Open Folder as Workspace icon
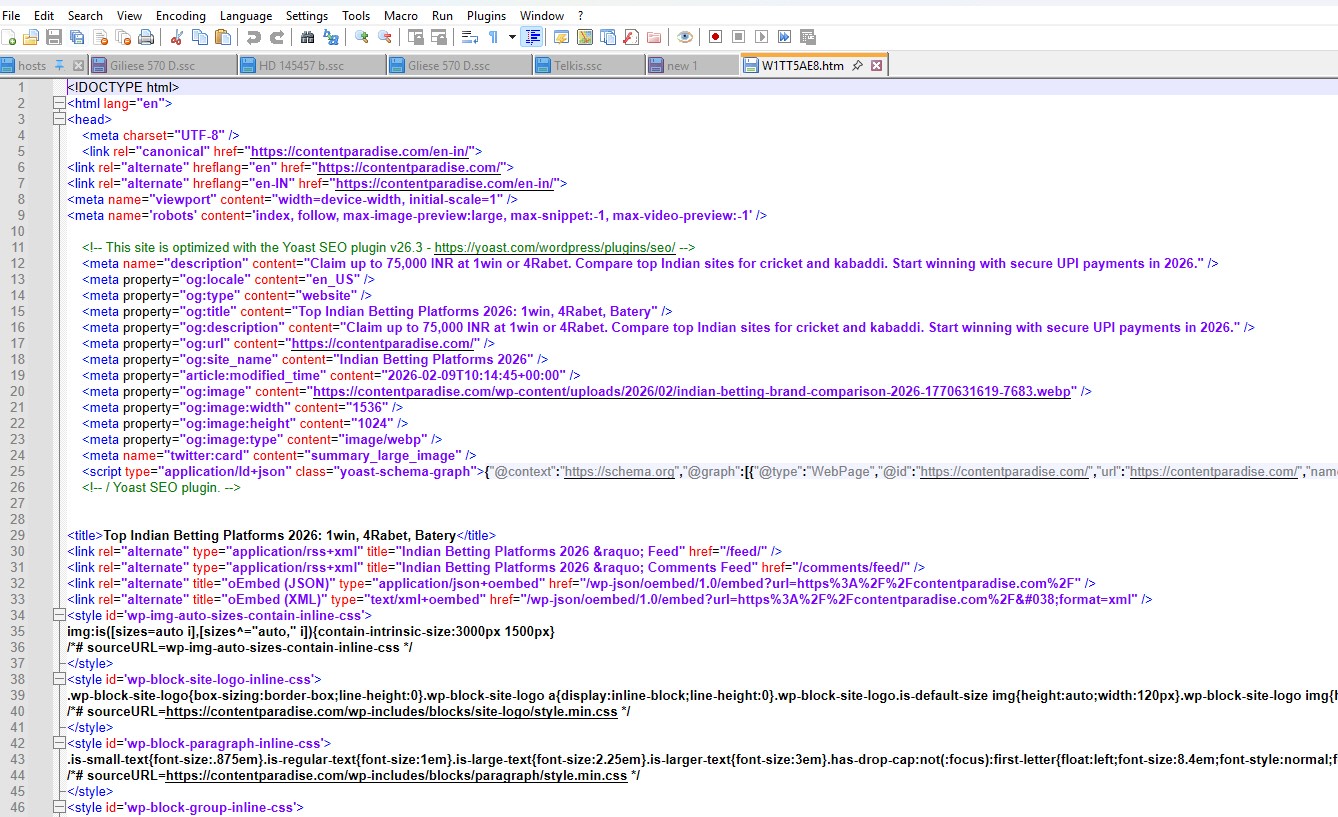The image size is (1338, 817). point(654,37)
